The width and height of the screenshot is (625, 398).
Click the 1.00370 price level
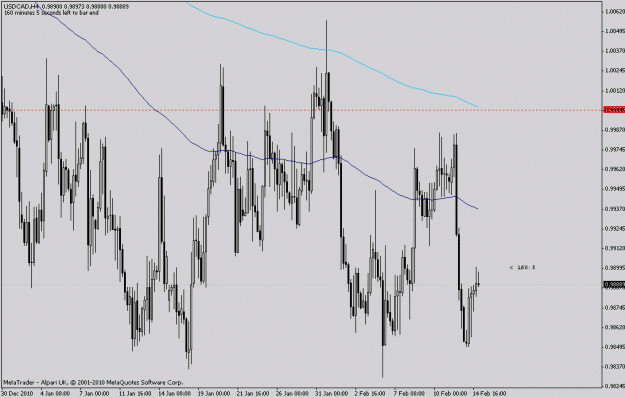(615, 51)
